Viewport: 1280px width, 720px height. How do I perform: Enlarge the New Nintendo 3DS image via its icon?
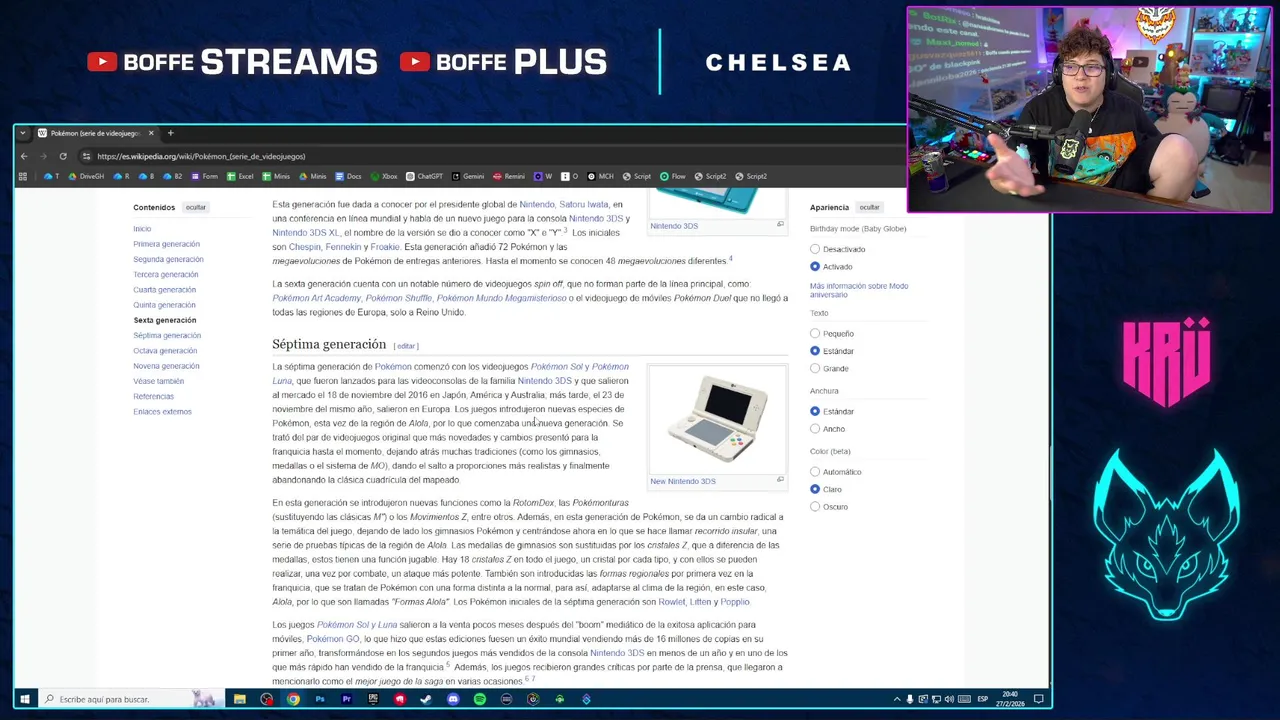[780, 480]
